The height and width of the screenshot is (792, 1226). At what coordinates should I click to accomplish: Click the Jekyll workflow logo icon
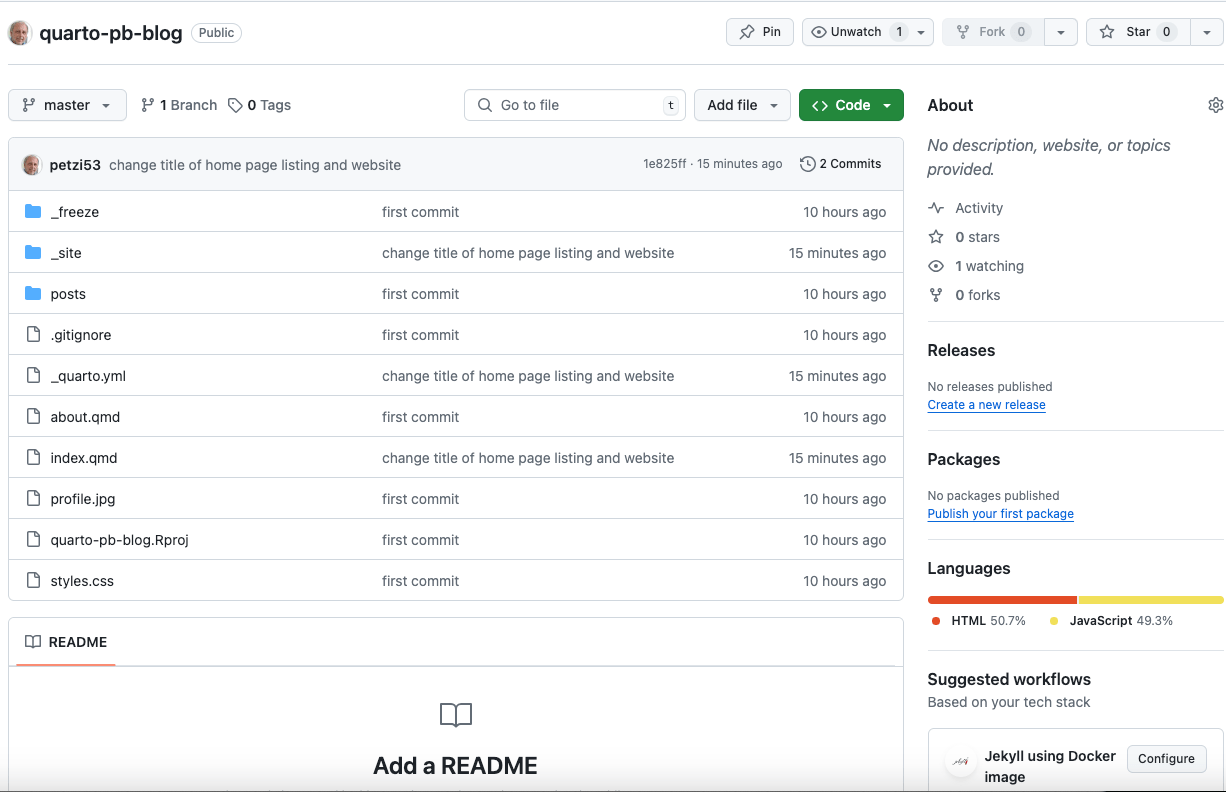pos(960,762)
